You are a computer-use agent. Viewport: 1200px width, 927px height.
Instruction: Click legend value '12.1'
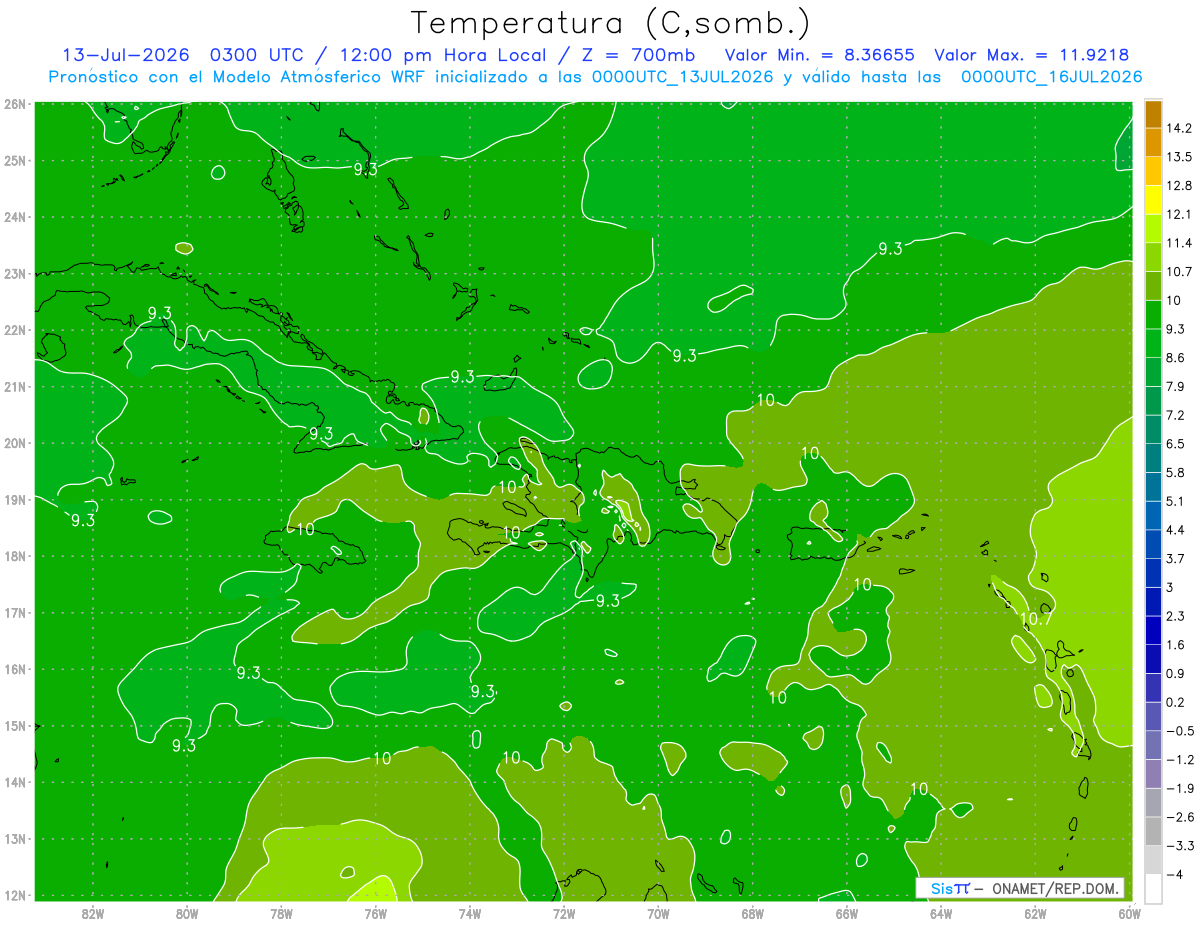[x=1180, y=215]
